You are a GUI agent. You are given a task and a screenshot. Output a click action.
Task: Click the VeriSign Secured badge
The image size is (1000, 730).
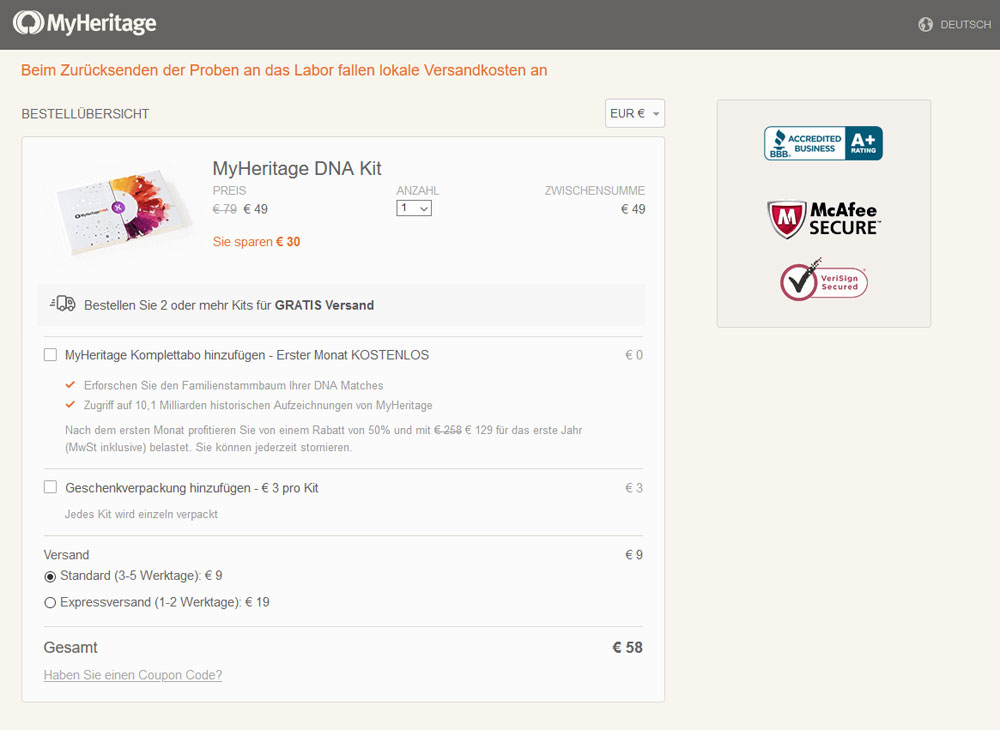coord(823,280)
